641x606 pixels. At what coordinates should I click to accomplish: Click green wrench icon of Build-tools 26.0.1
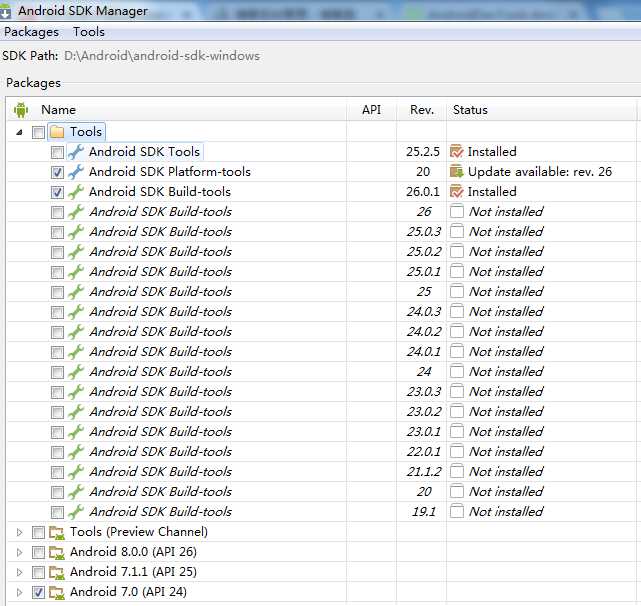76,192
